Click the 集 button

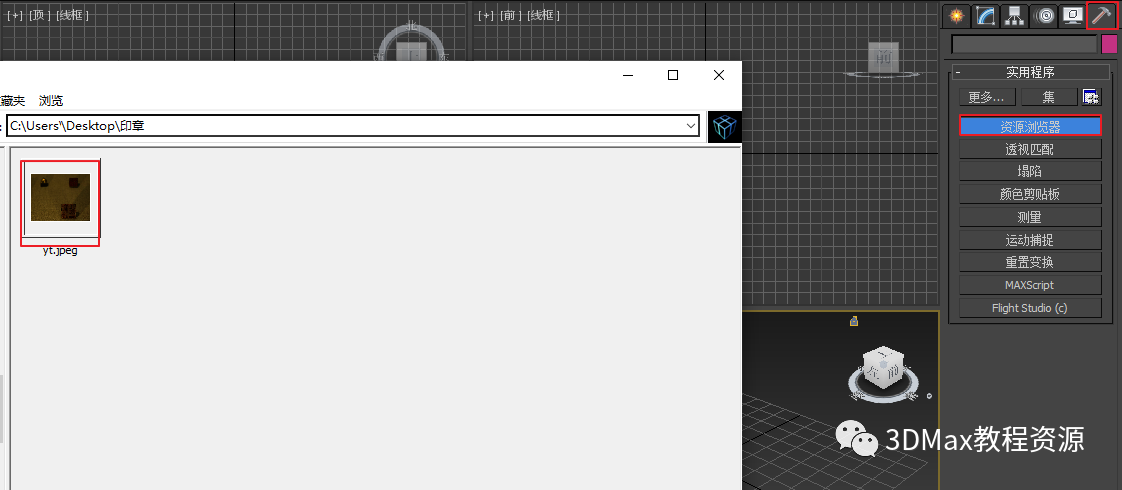1048,97
